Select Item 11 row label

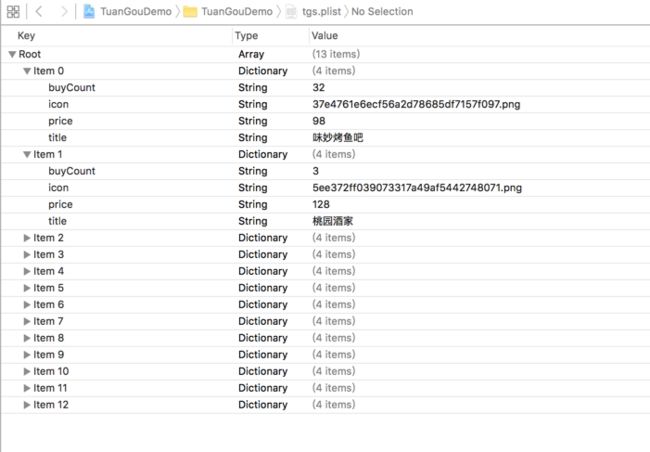[x=50, y=388]
